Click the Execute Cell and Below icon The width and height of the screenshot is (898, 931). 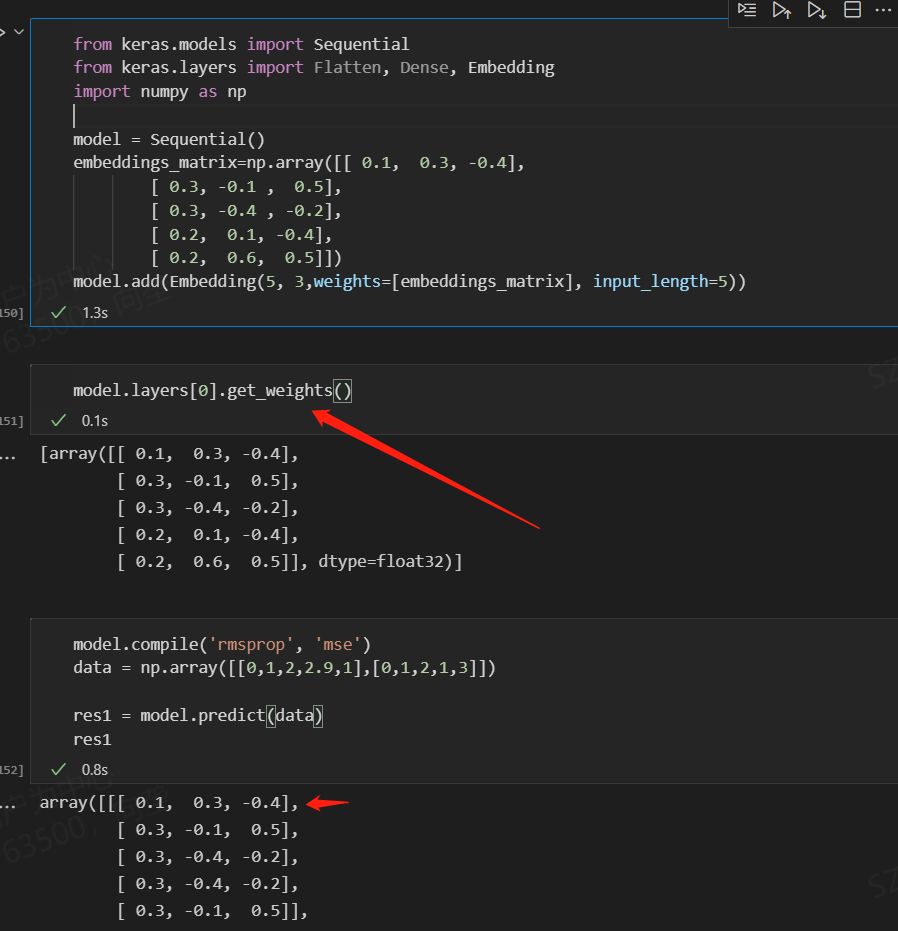pyautogui.click(x=817, y=12)
